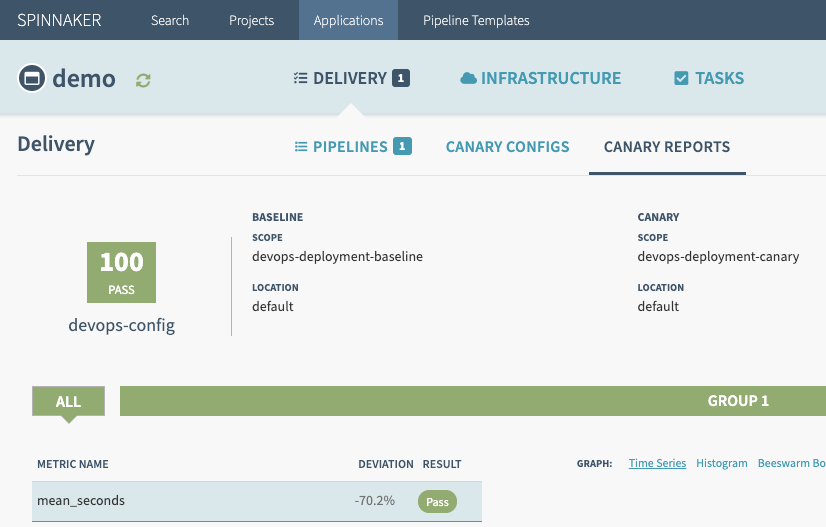Viewport: 826px width, 527px height.
Task: Switch graph to Beeswarm view
Action: tap(790, 463)
